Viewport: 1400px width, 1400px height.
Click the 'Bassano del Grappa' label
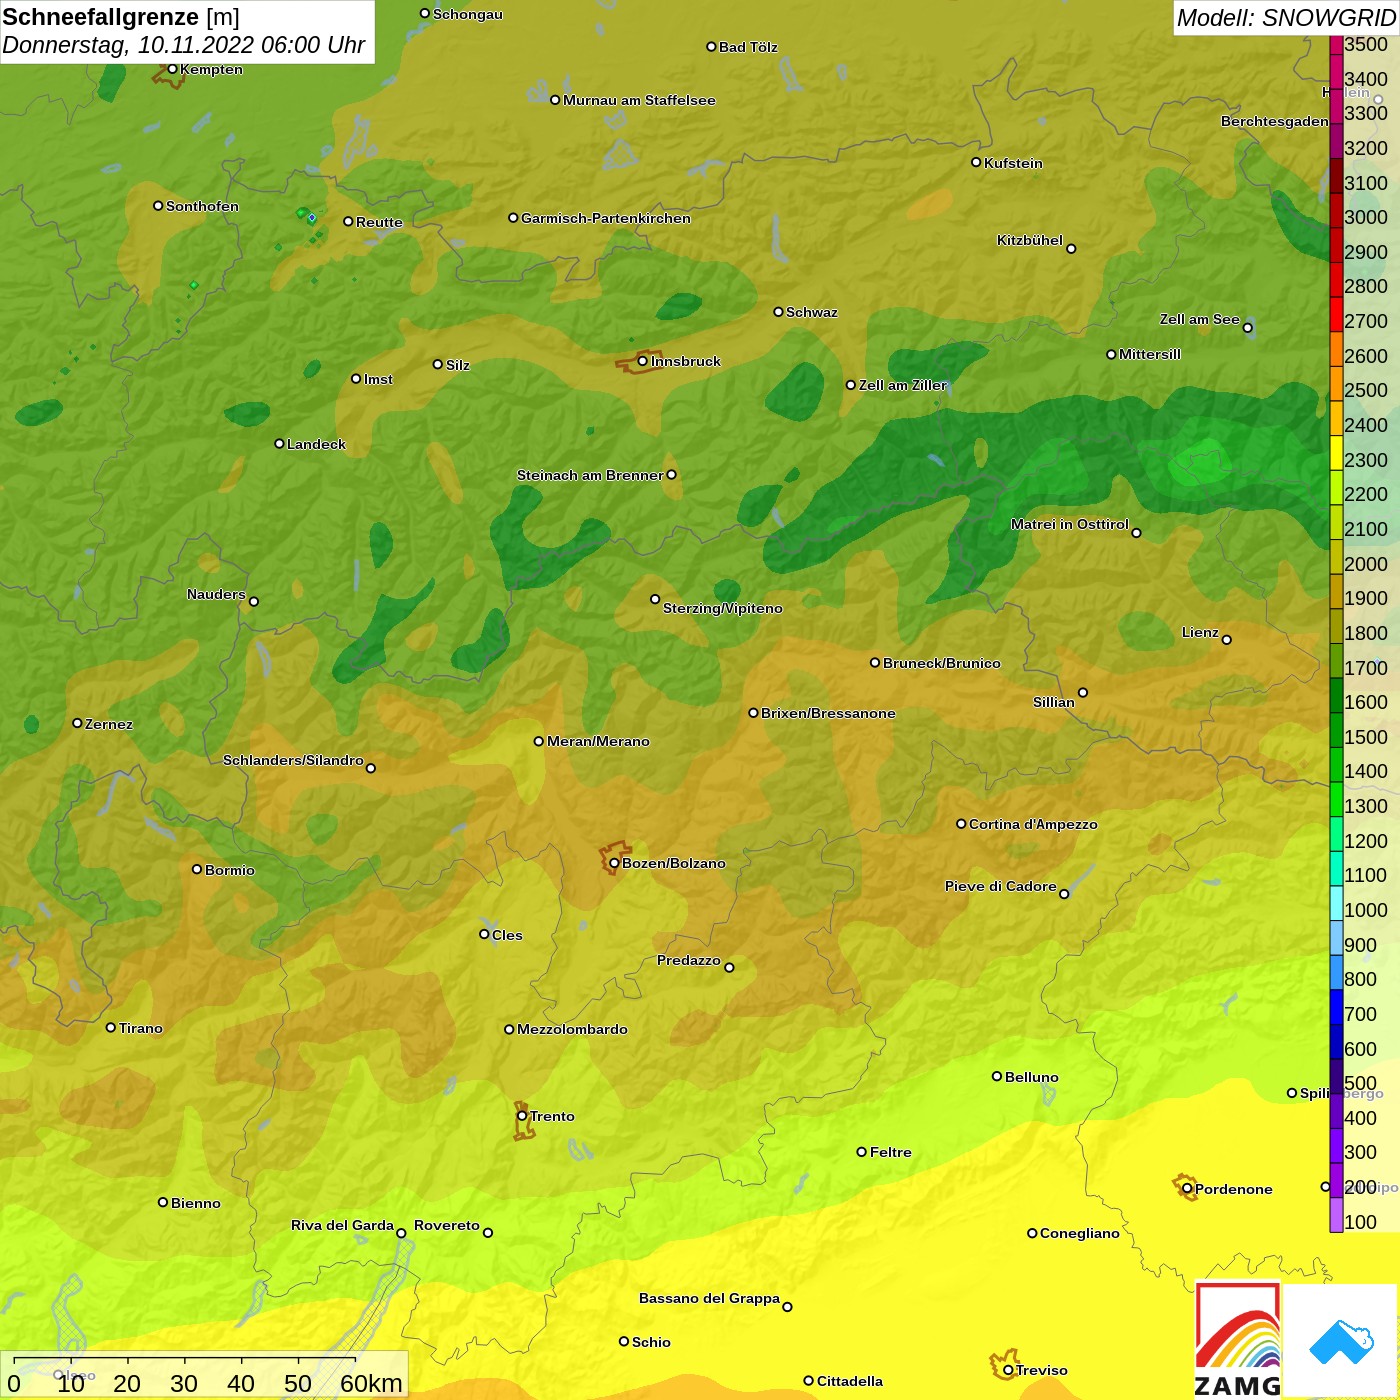coord(709,1298)
